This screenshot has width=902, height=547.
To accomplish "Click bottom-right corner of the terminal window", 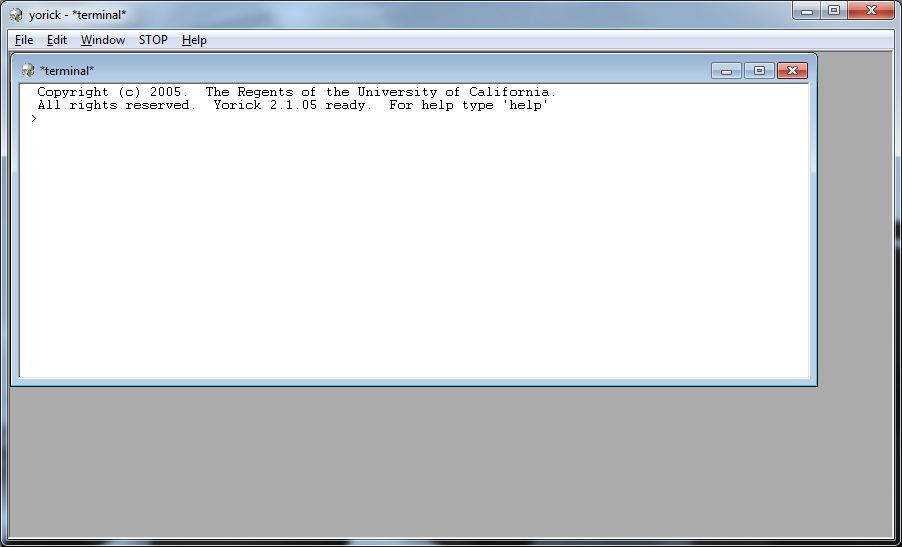I will tap(815, 384).
